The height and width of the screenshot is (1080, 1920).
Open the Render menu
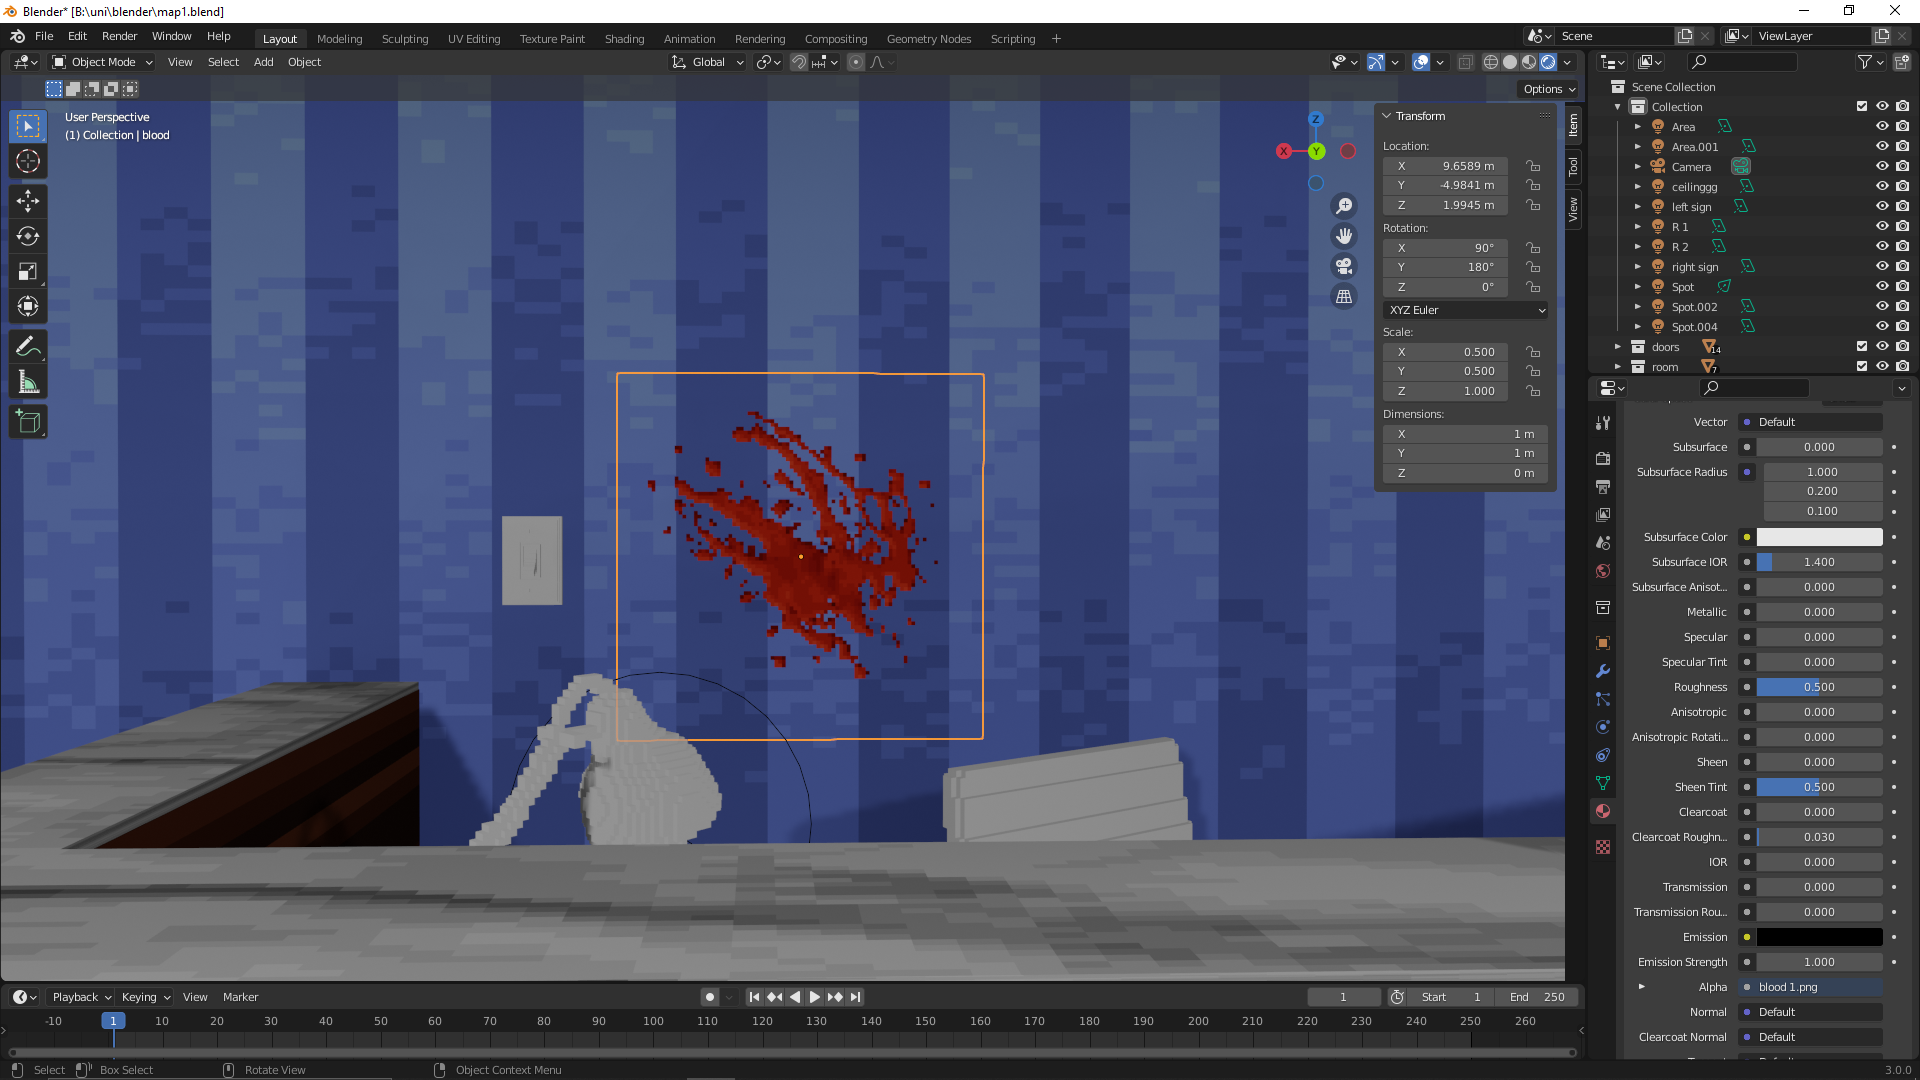tap(119, 36)
